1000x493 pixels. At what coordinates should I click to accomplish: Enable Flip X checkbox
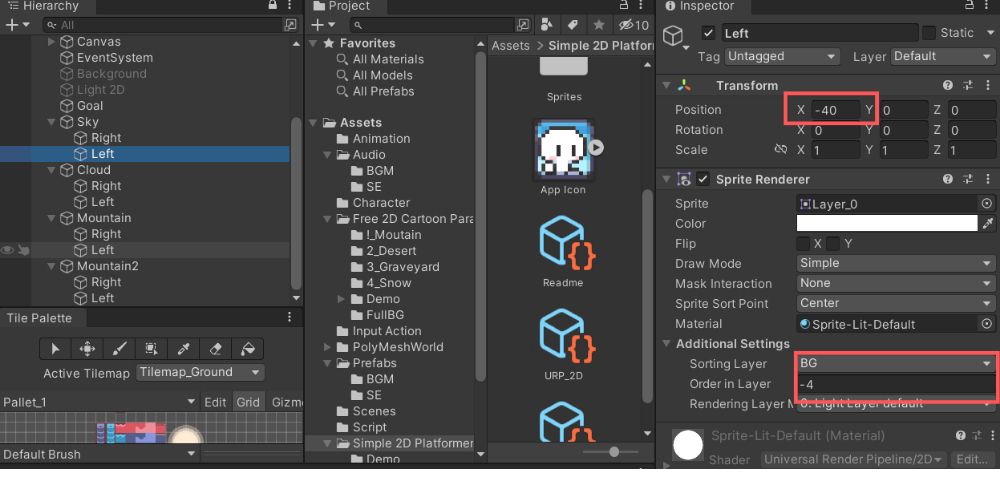tap(803, 243)
